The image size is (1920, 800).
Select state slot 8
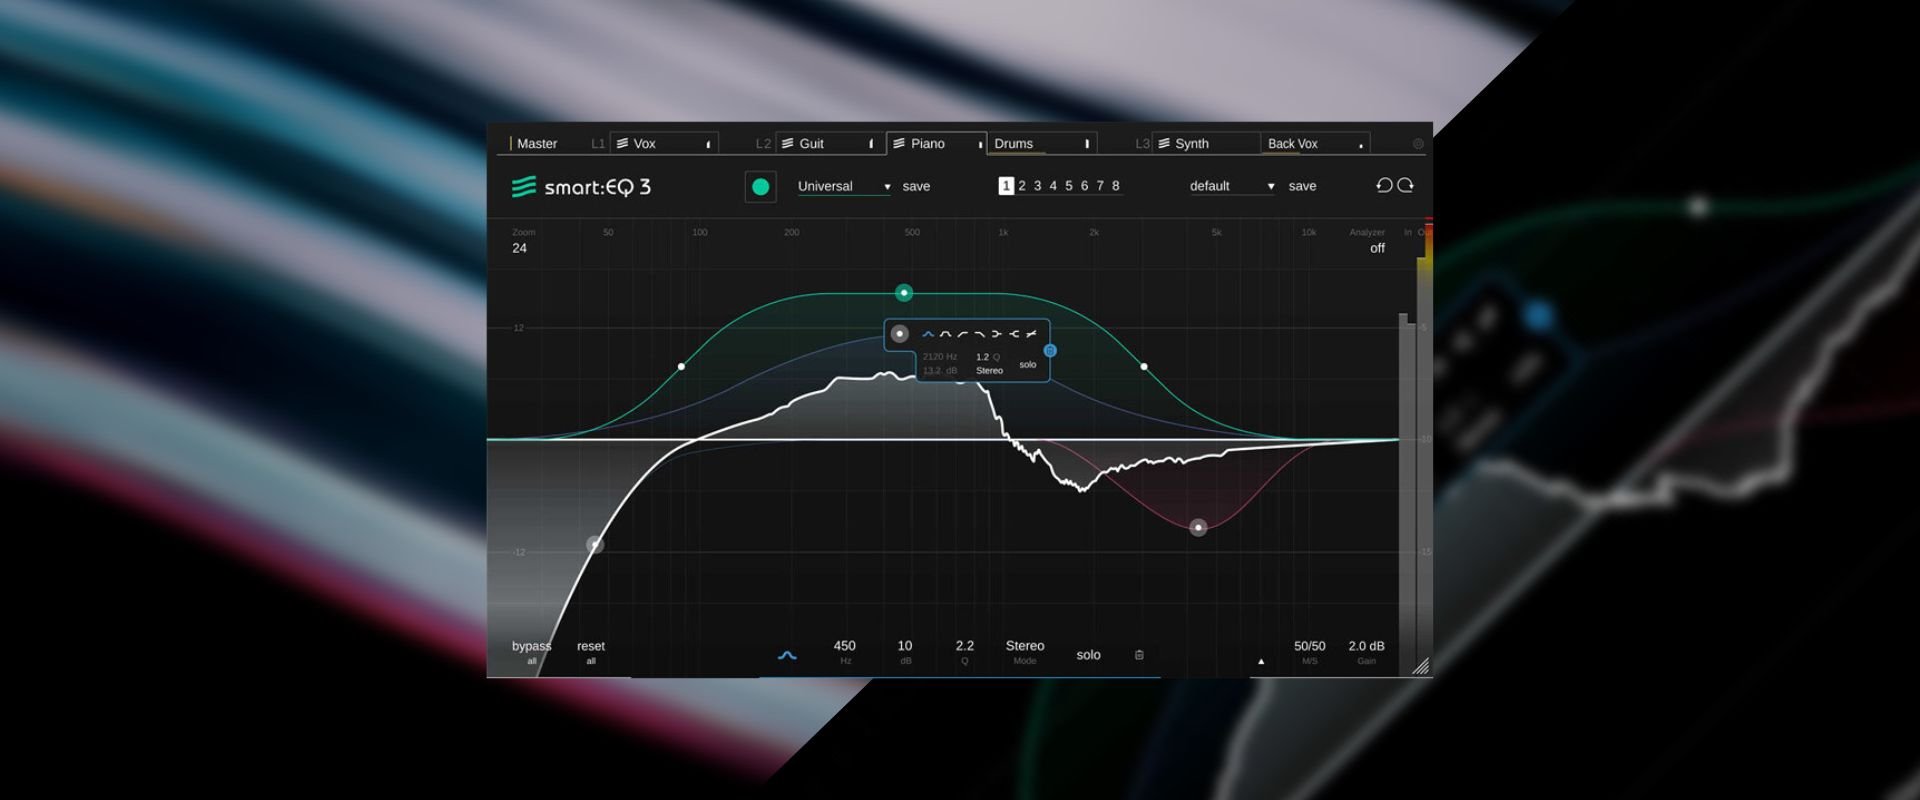tap(1116, 186)
